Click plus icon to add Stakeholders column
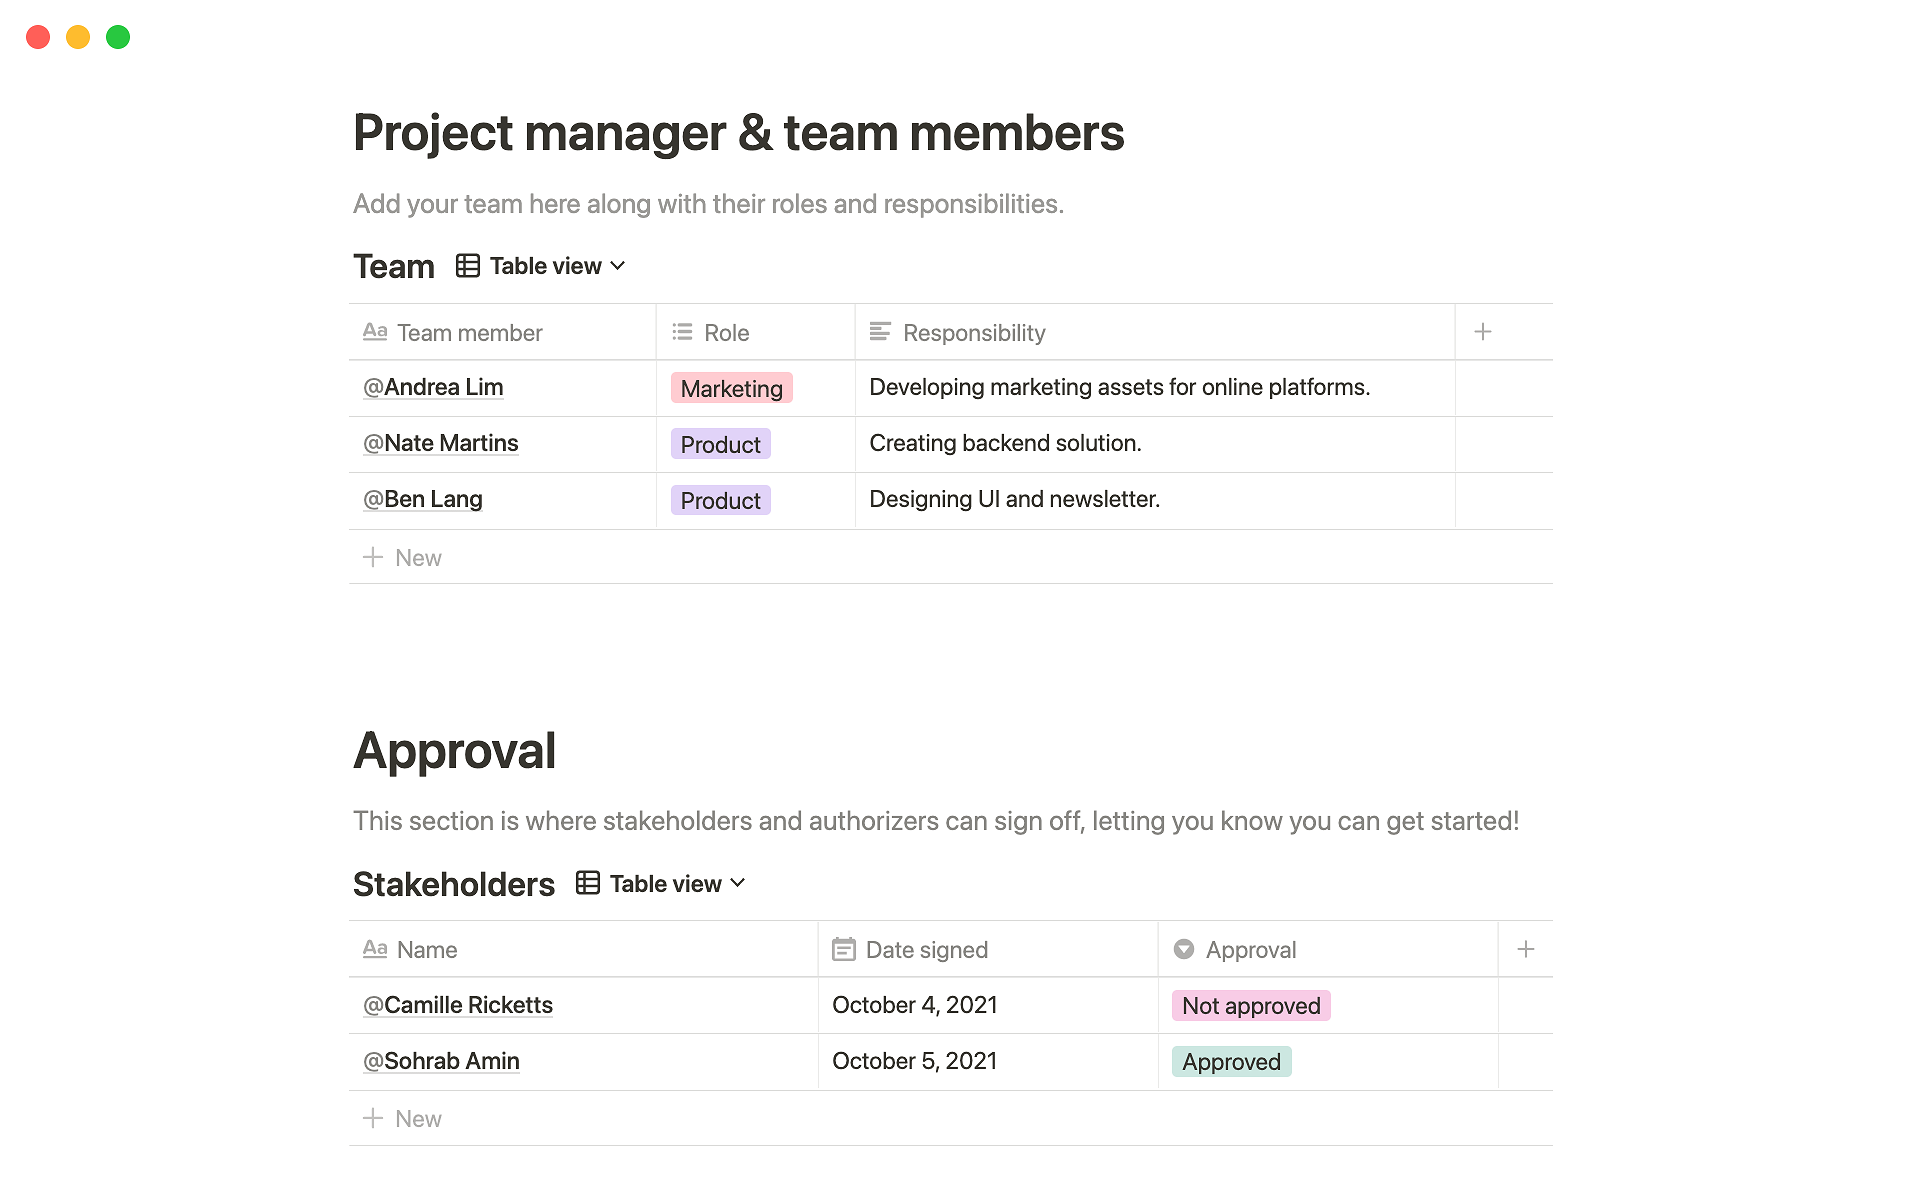Image resolution: width=1920 pixels, height=1200 pixels. (1525, 949)
